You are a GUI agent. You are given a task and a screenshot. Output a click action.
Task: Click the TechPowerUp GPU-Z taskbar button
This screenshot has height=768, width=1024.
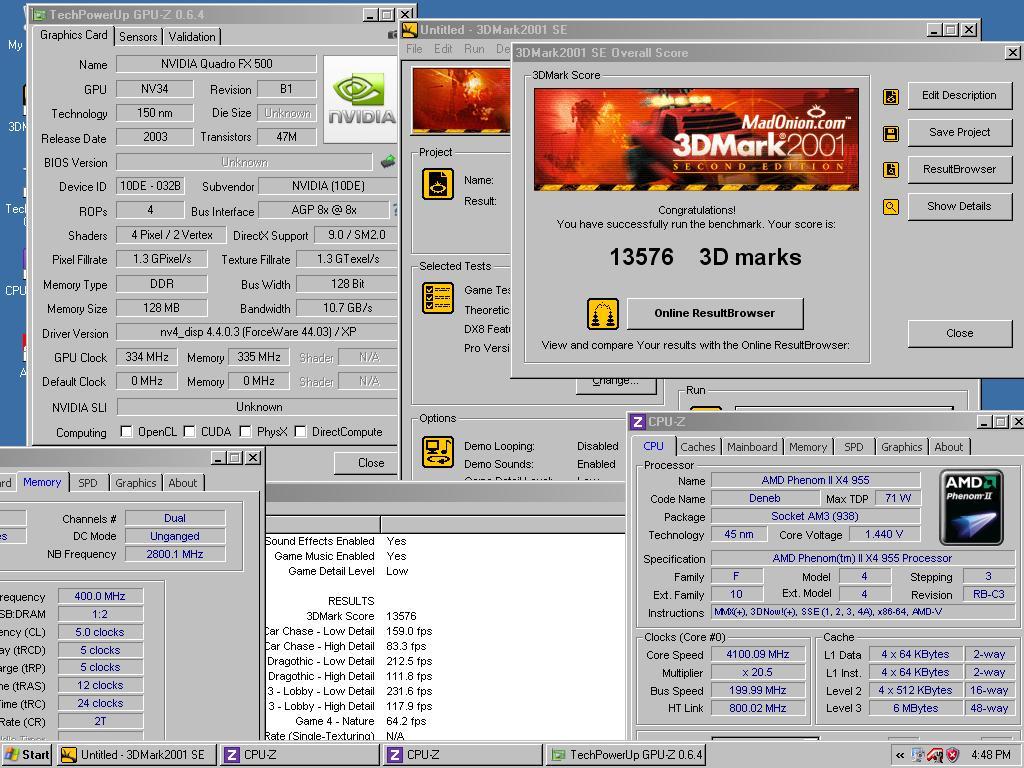(626, 755)
